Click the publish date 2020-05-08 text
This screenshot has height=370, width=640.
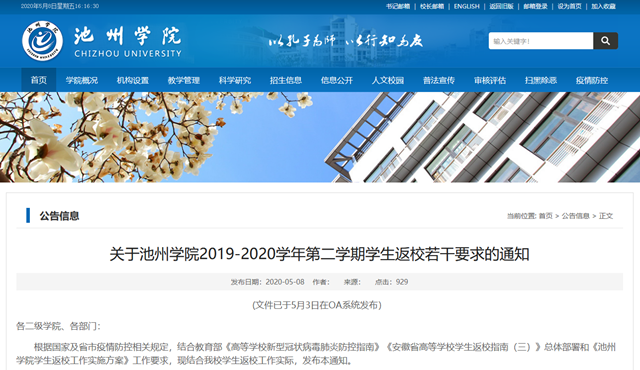284,282
